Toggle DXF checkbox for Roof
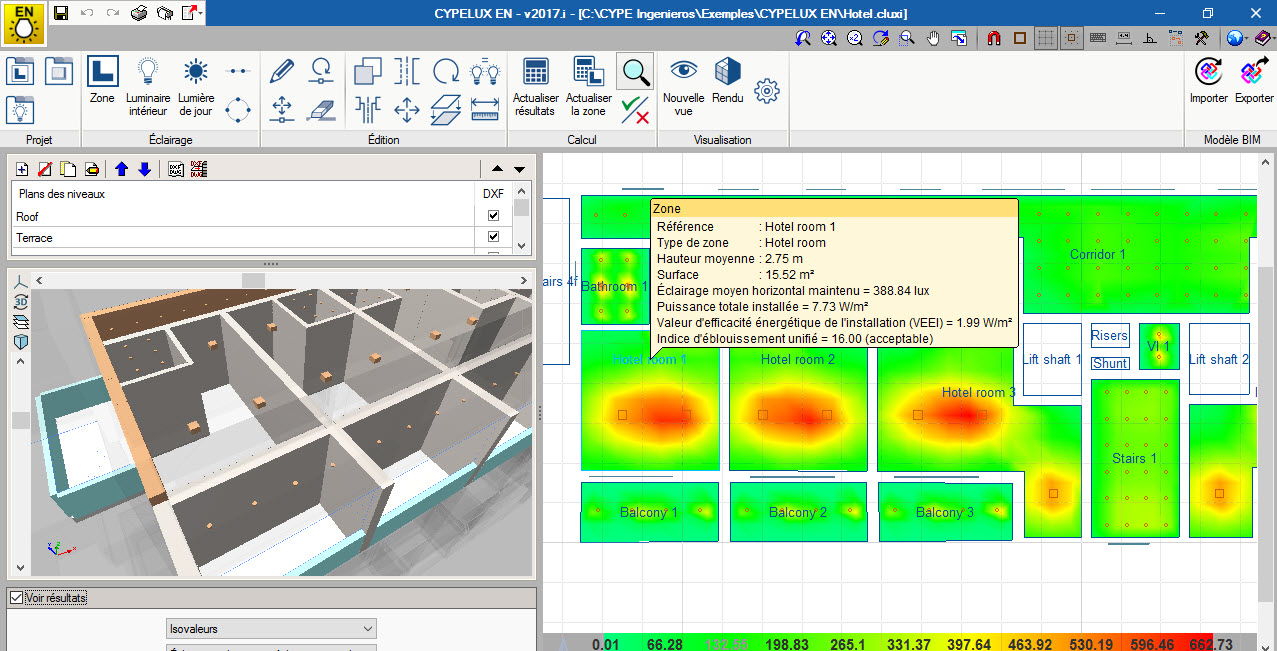Image resolution: width=1277 pixels, height=651 pixels. point(493,216)
